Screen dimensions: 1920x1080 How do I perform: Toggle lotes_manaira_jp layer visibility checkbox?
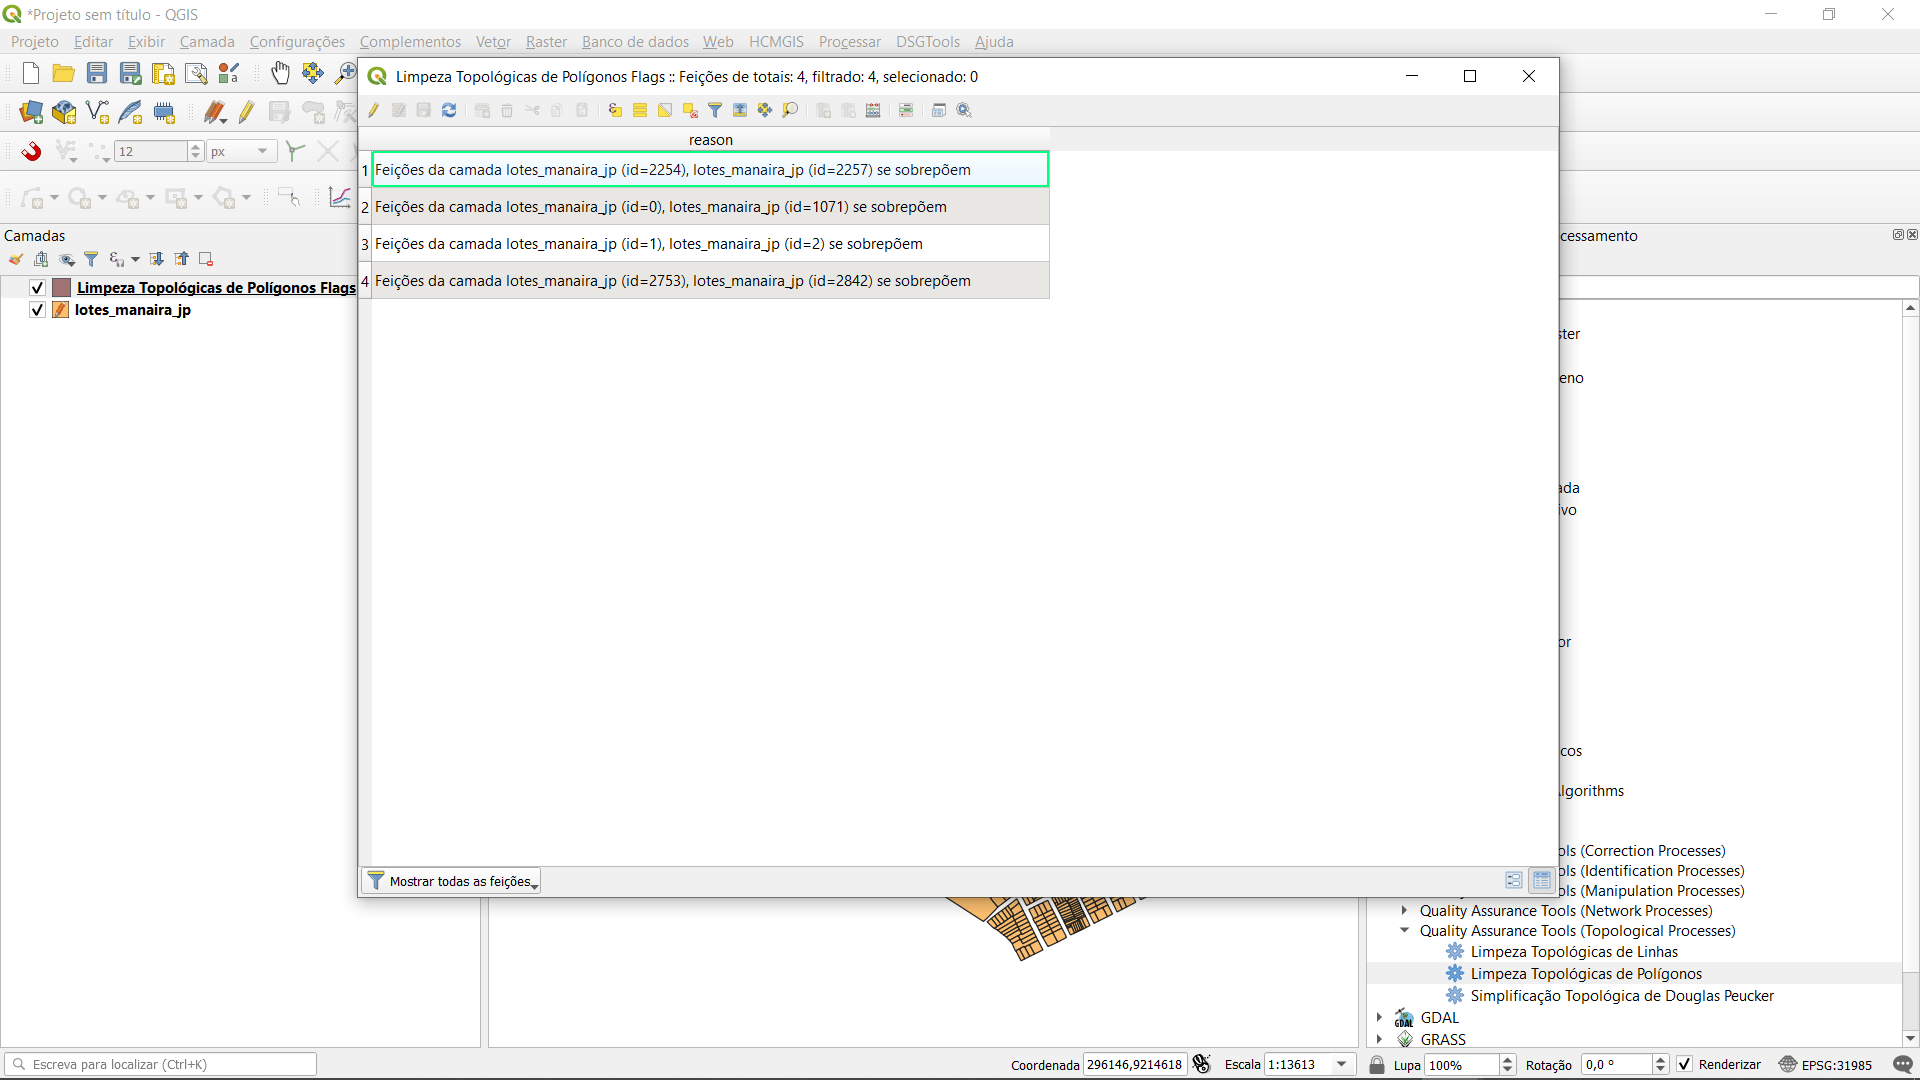point(37,310)
